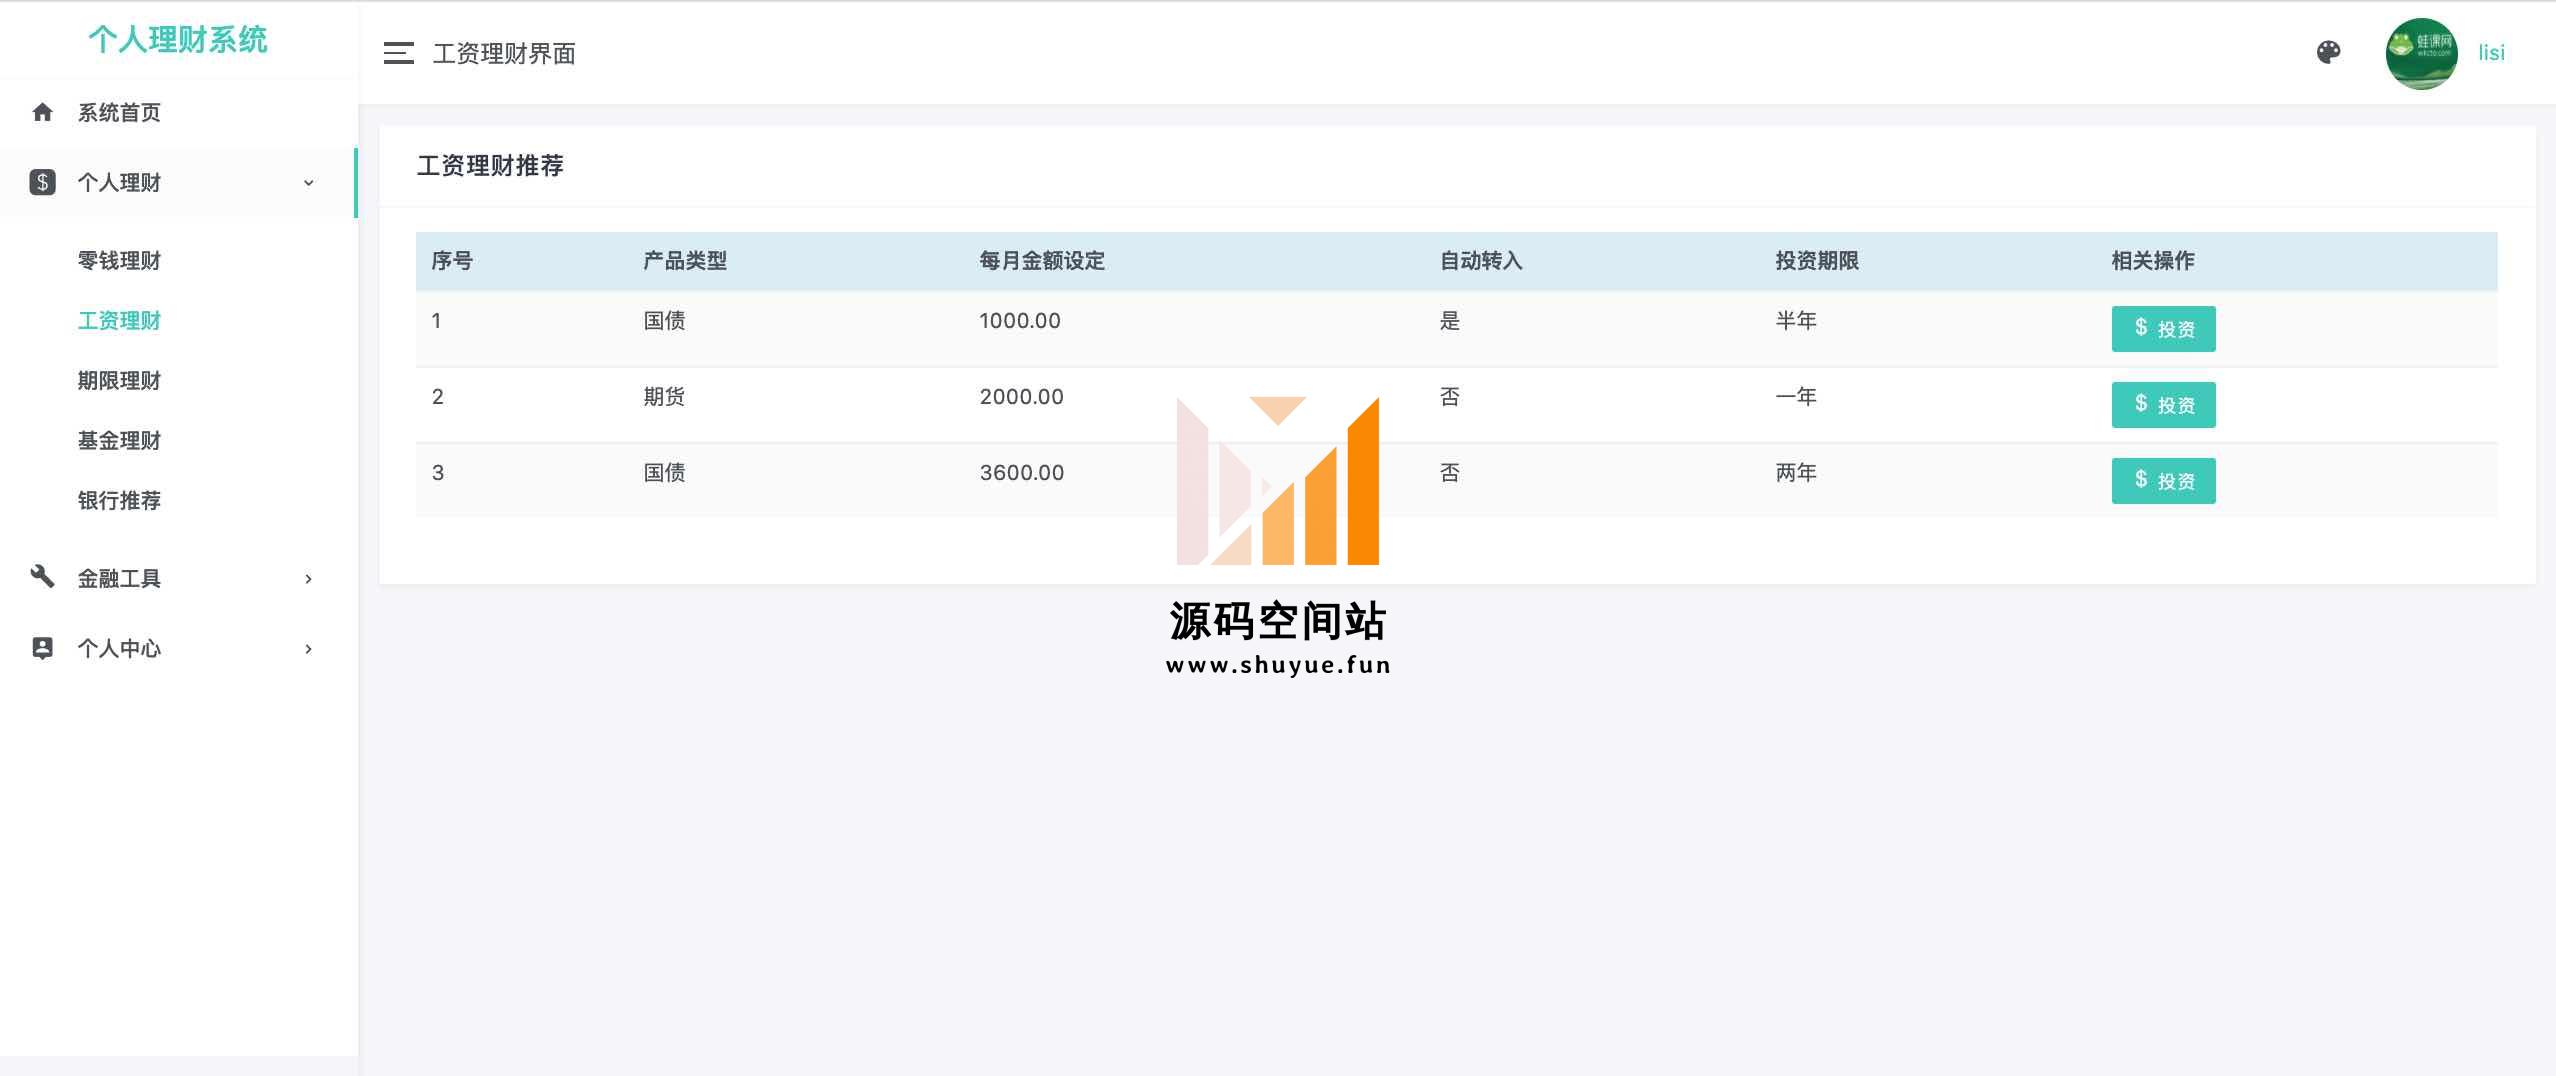Click the 序号 column header

click(x=451, y=261)
